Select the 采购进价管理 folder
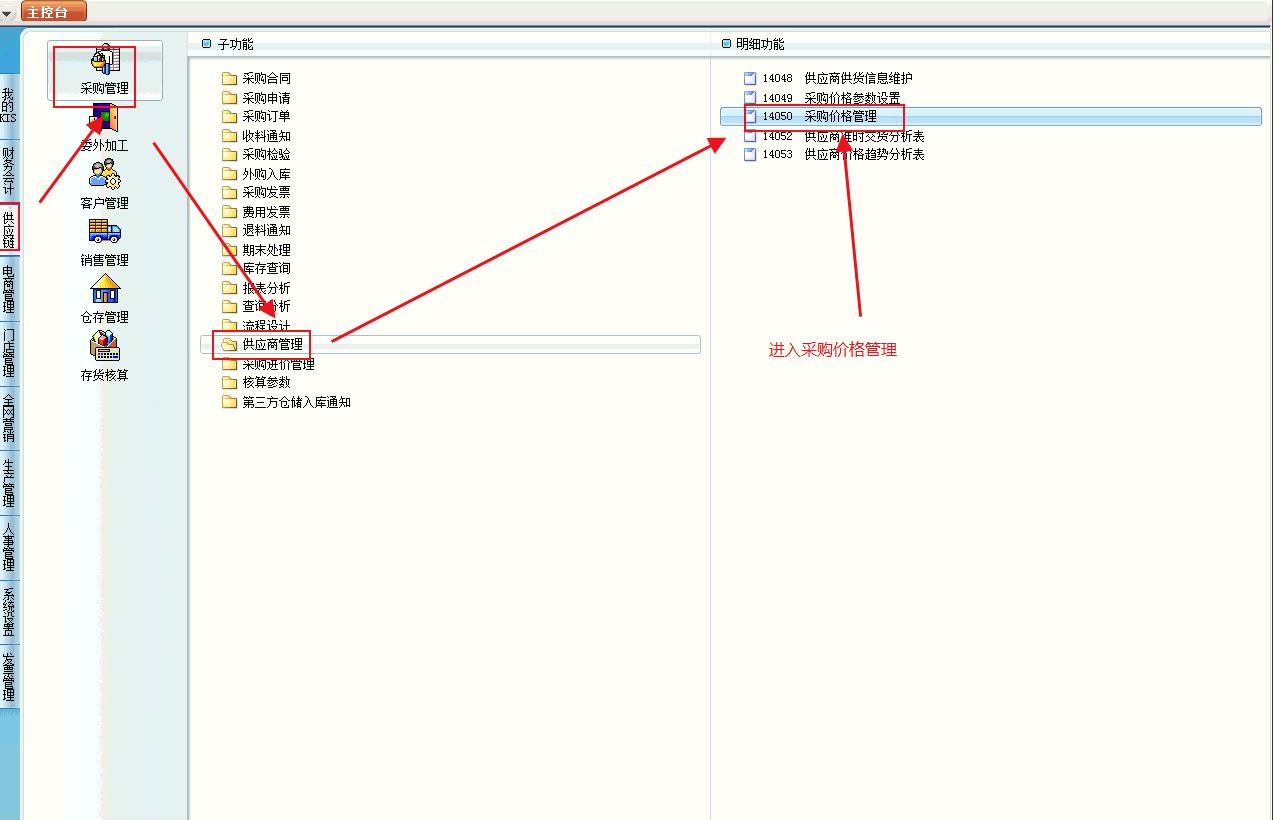The image size is (1273, 820). [x=268, y=364]
